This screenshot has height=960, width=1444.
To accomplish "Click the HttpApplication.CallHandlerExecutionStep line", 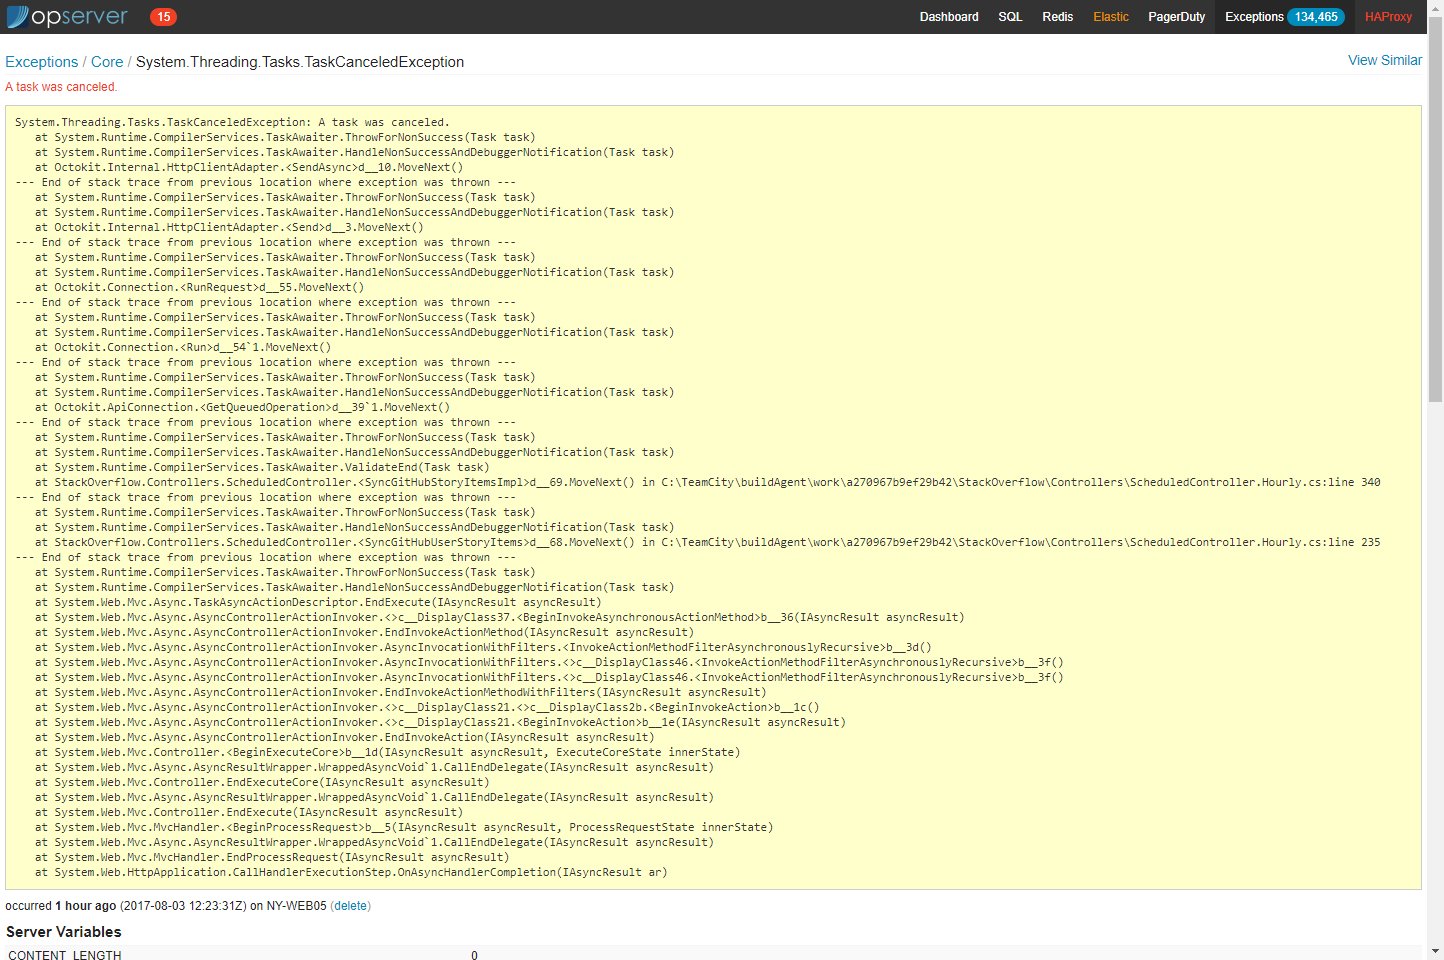I will [351, 872].
